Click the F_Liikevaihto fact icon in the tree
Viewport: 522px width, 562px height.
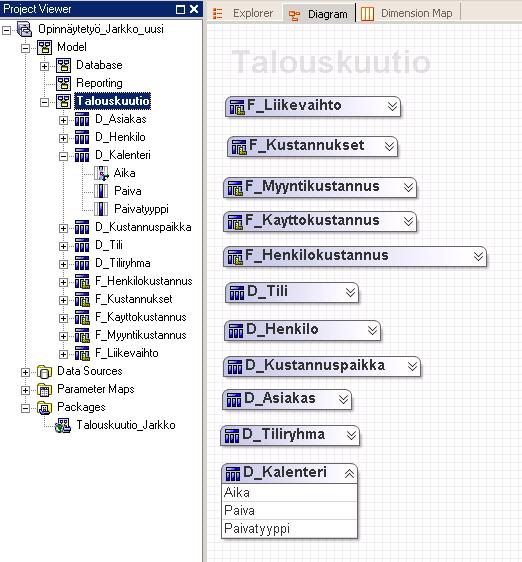pos(82,353)
